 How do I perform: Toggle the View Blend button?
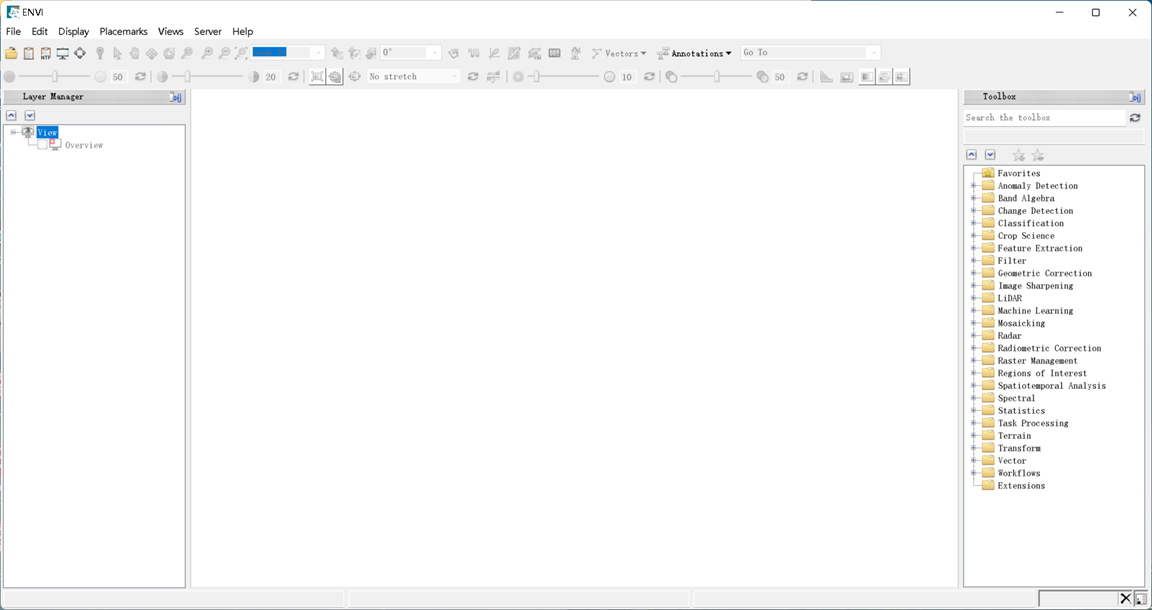point(867,76)
